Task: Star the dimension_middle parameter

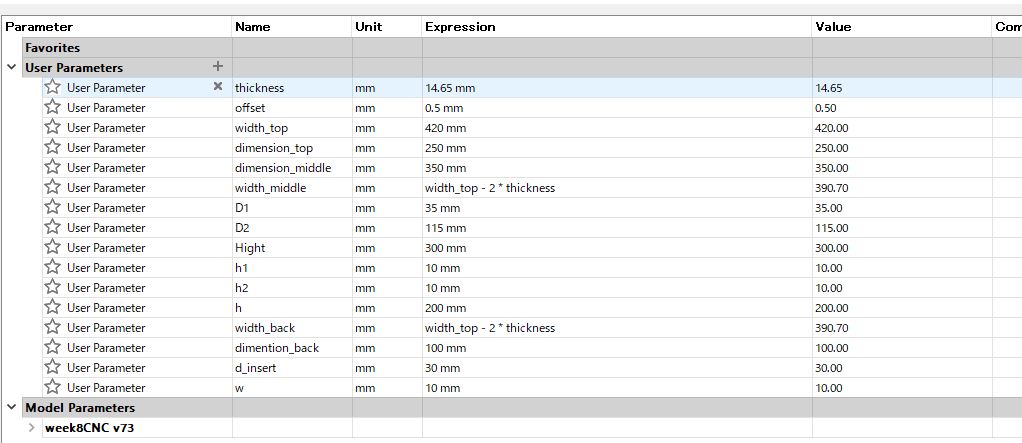Action: (53, 167)
